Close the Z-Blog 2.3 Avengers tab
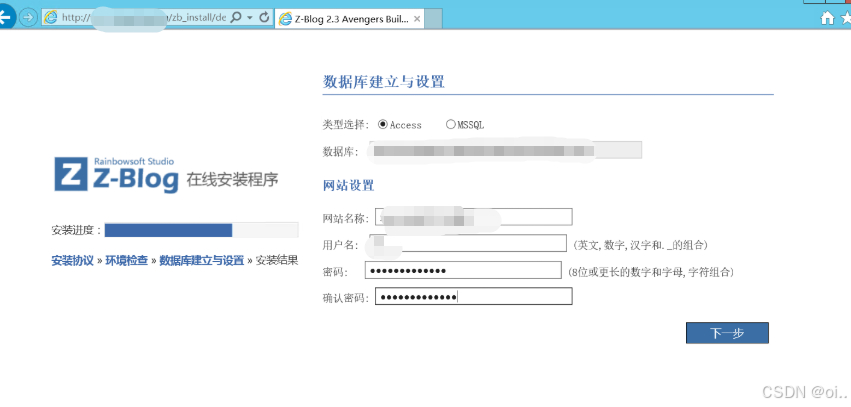 (x=417, y=18)
